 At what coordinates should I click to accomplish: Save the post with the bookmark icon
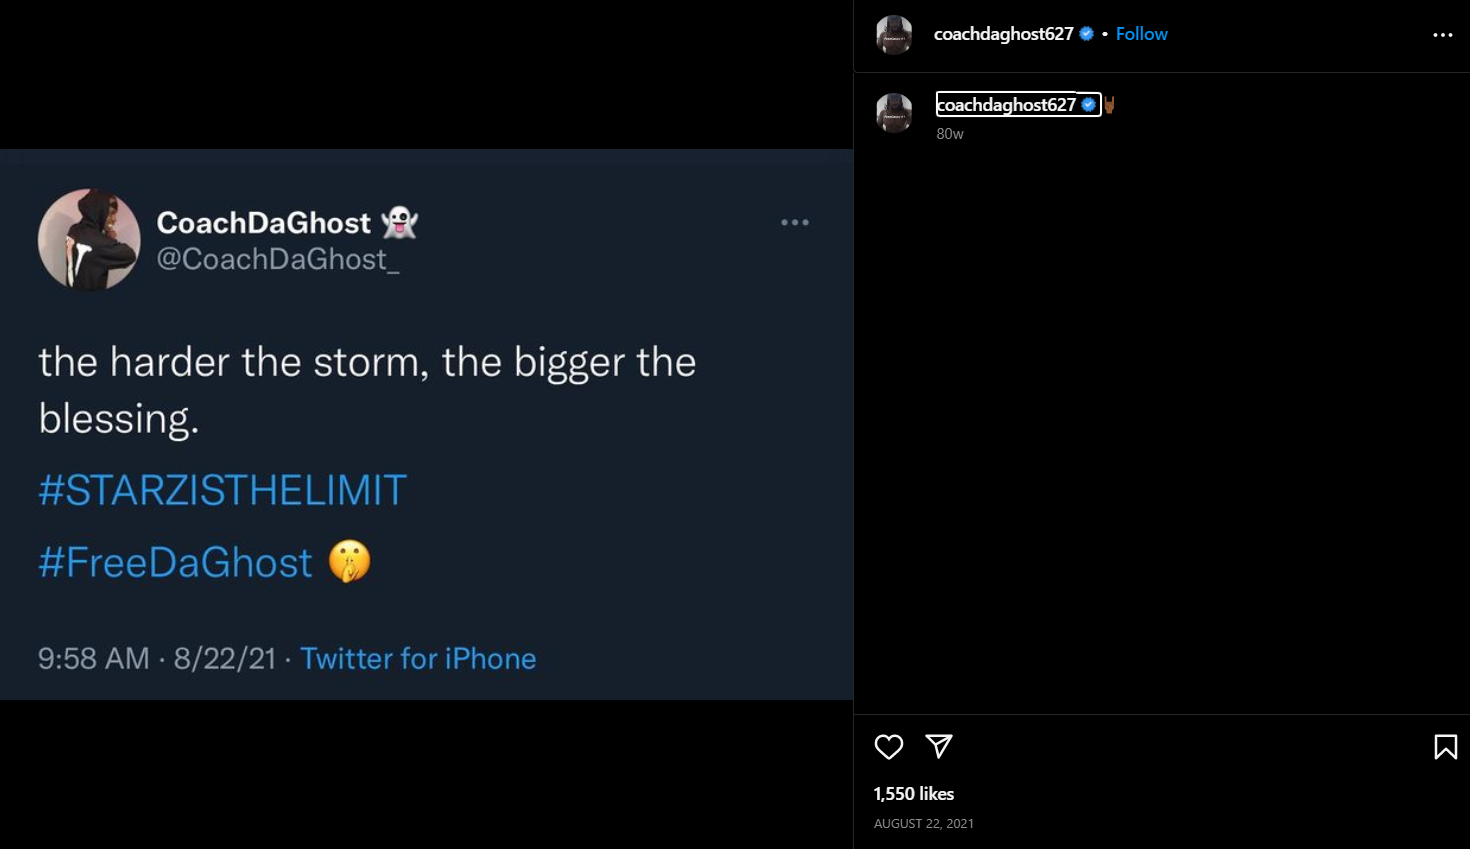tap(1445, 747)
